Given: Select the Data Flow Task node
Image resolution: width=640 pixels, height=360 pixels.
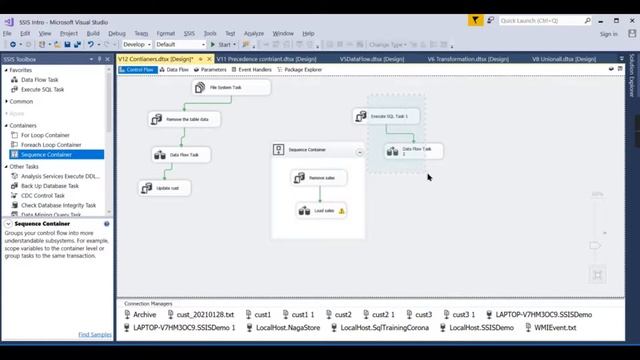Looking at the screenshot, I should coord(181,155).
